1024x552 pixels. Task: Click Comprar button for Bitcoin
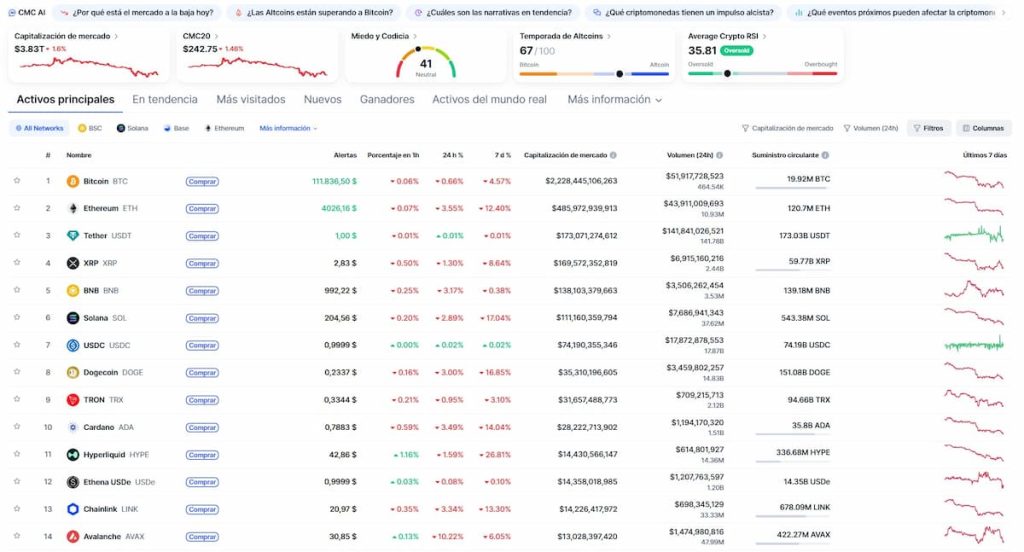tap(202, 182)
